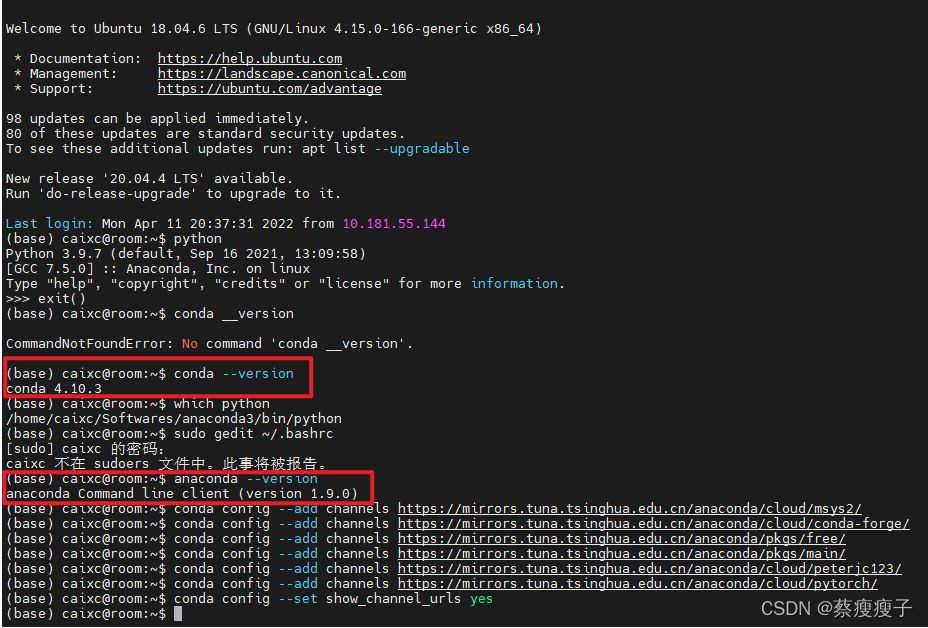928x628 pixels.
Task: Click the "New release '20.04.4 LTS' available" line
Action: click(149, 179)
